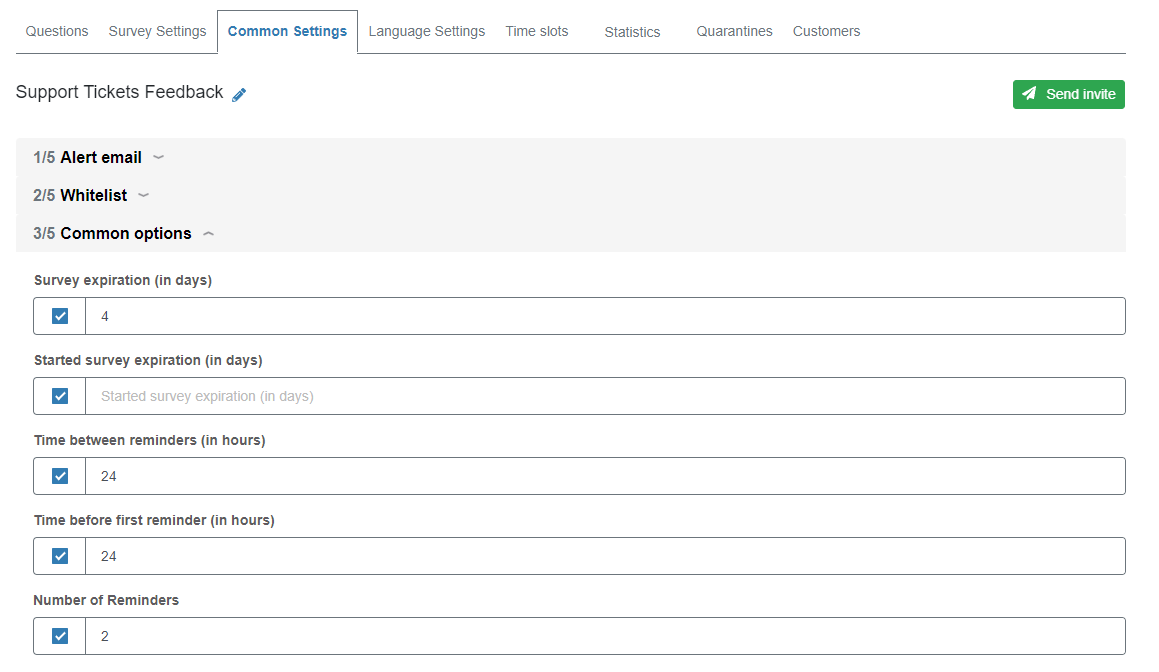1159x672 pixels.
Task: Toggle the Time before first reminder checkbox
Action: tap(60, 556)
